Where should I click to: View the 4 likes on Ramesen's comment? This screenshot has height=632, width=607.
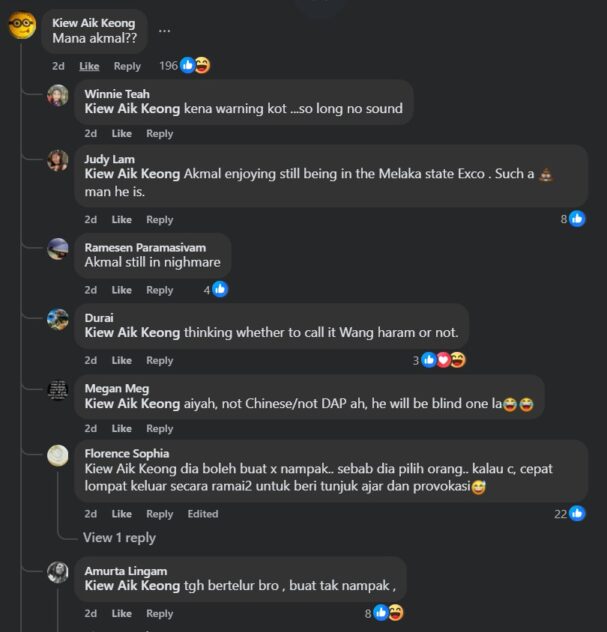(x=214, y=290)
